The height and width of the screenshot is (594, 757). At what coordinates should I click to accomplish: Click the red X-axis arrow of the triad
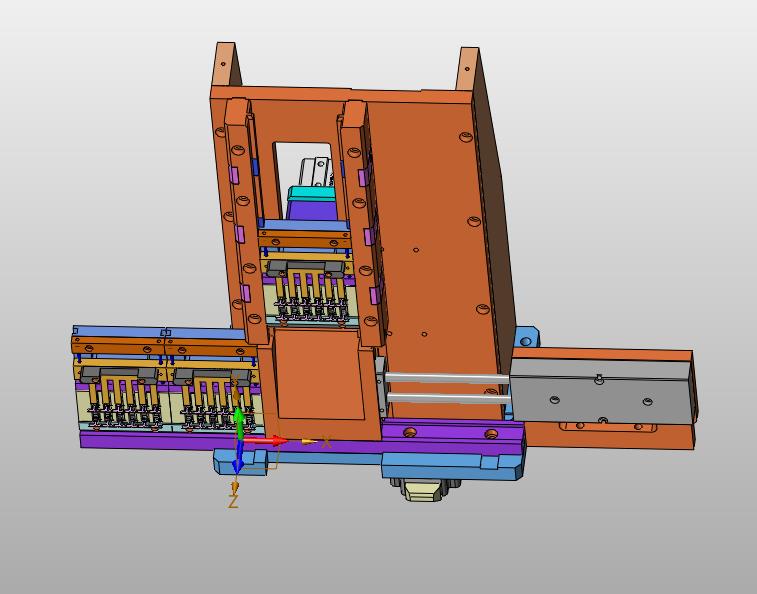pos(265,440)
